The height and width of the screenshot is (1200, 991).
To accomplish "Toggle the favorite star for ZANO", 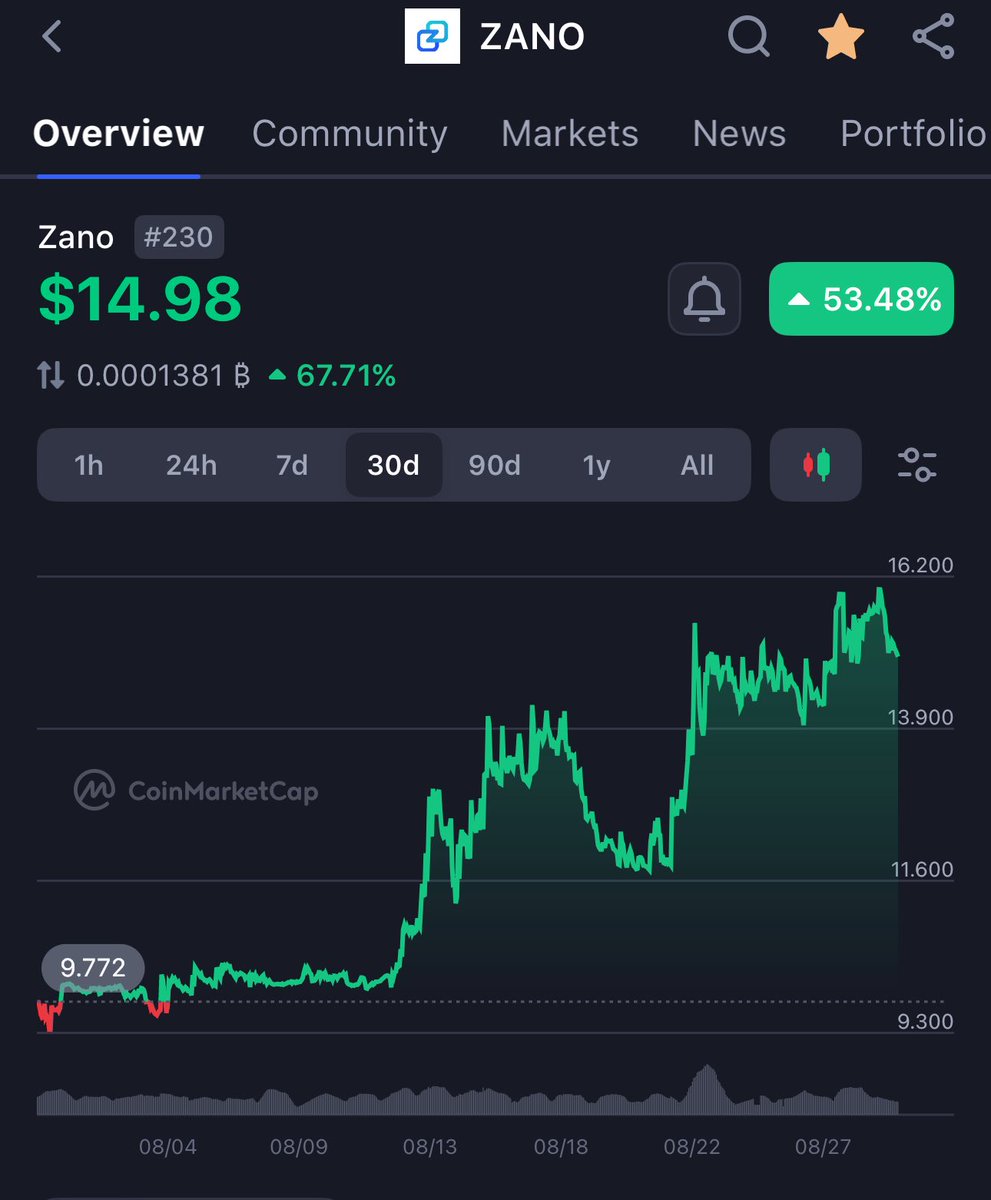I will click(841, 37).
